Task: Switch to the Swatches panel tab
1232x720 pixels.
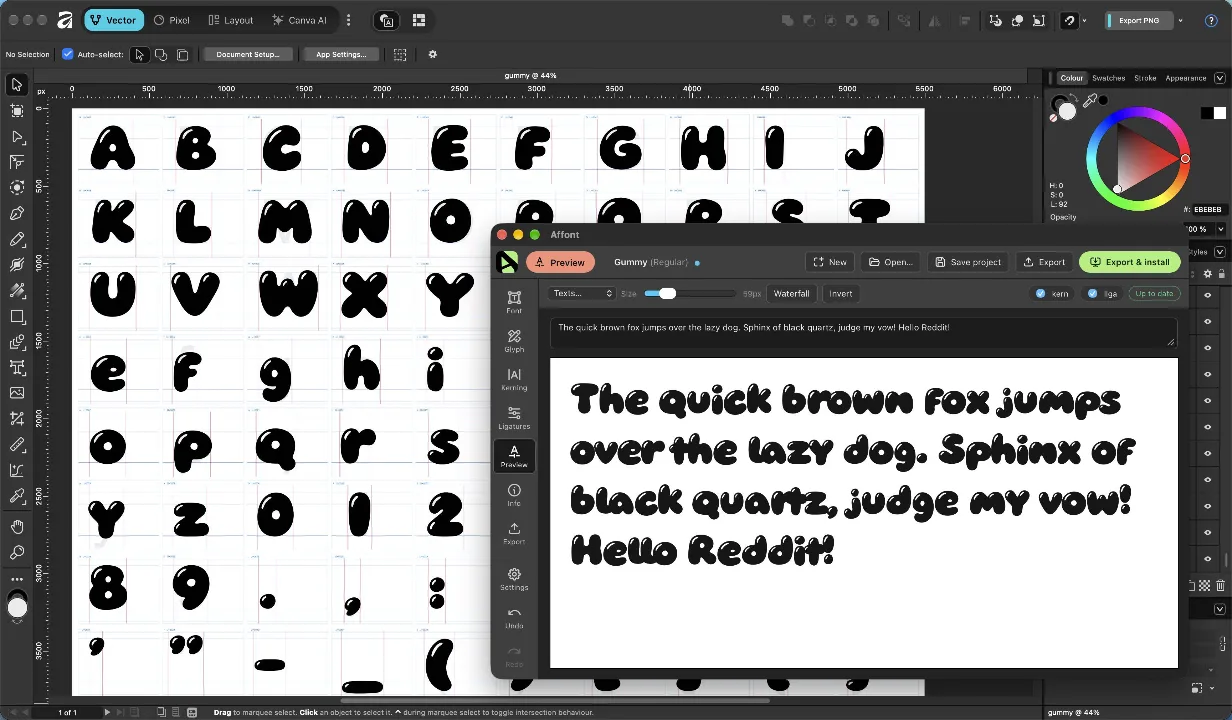Action: (x=1108, y=78)
